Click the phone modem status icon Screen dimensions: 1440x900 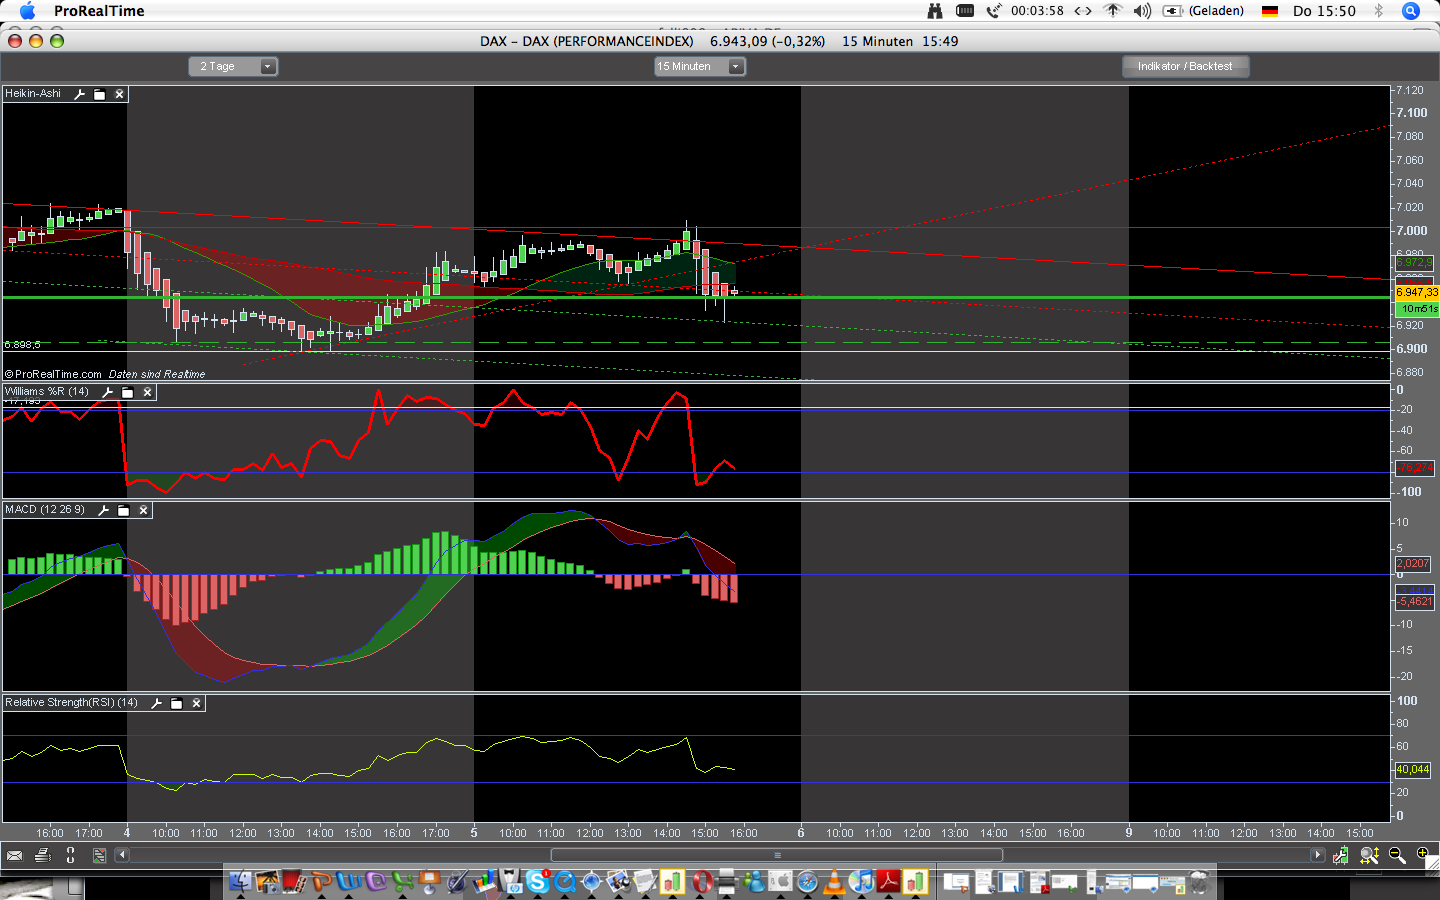(993, 11)
